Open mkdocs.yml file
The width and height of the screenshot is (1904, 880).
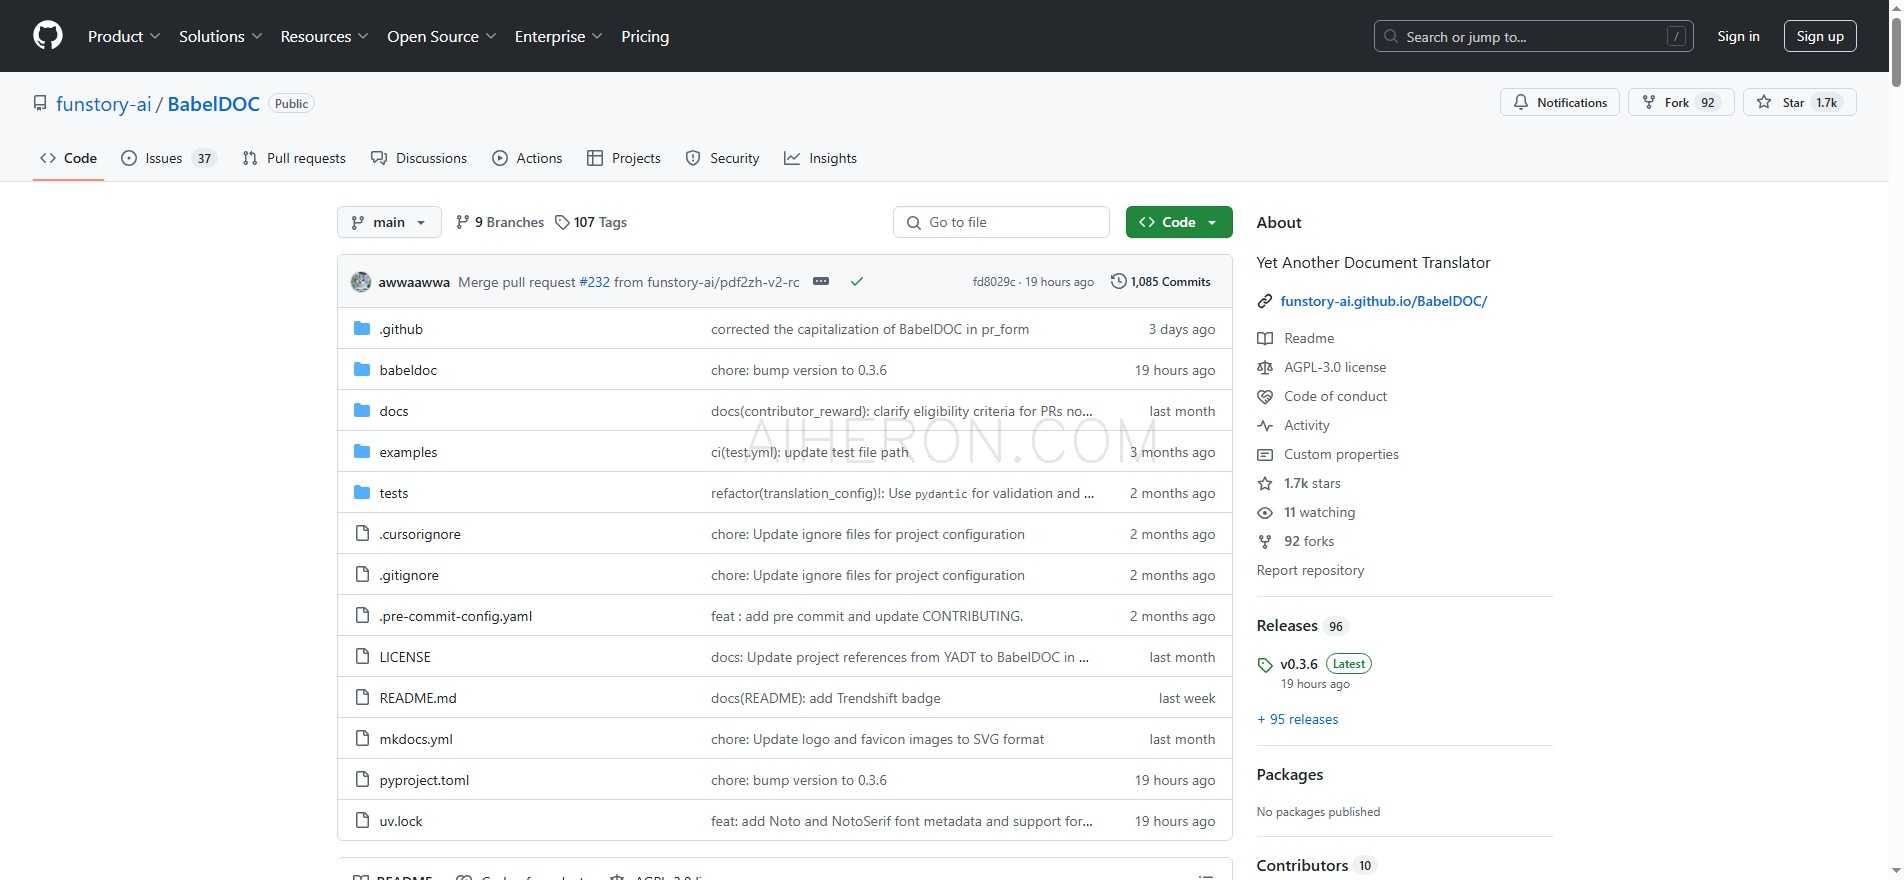point(416,739)
